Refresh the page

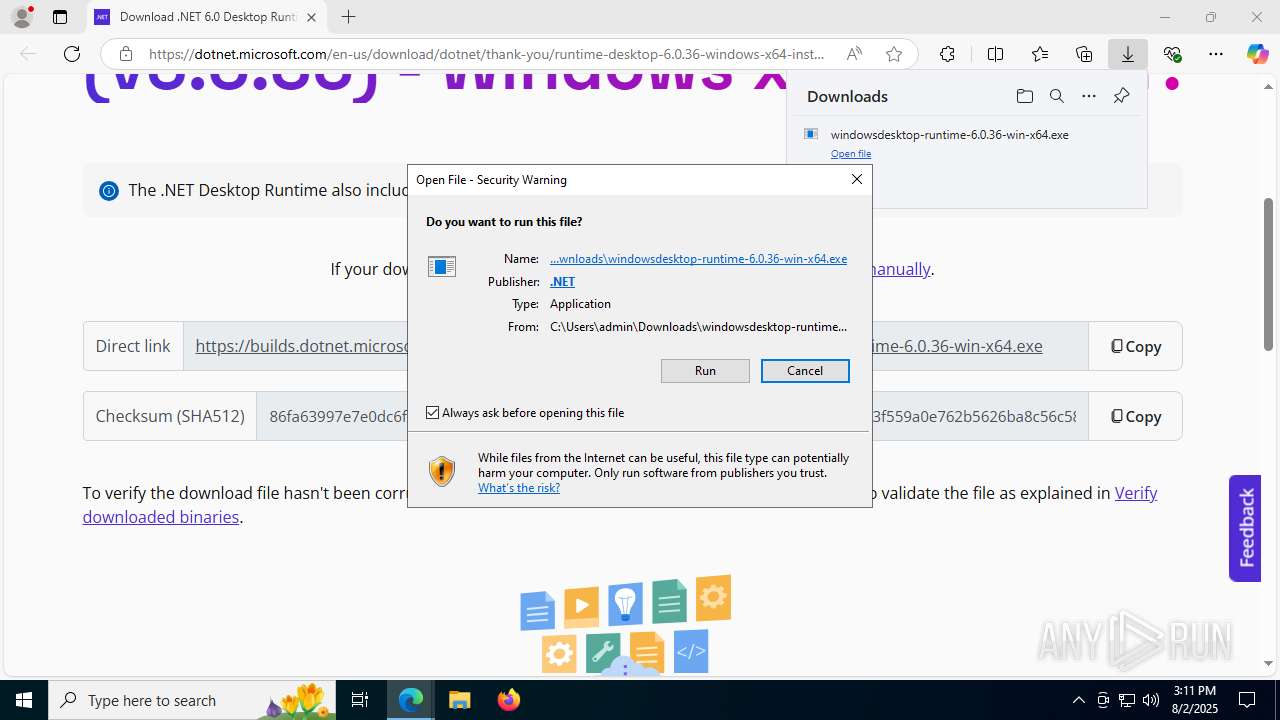72,54
